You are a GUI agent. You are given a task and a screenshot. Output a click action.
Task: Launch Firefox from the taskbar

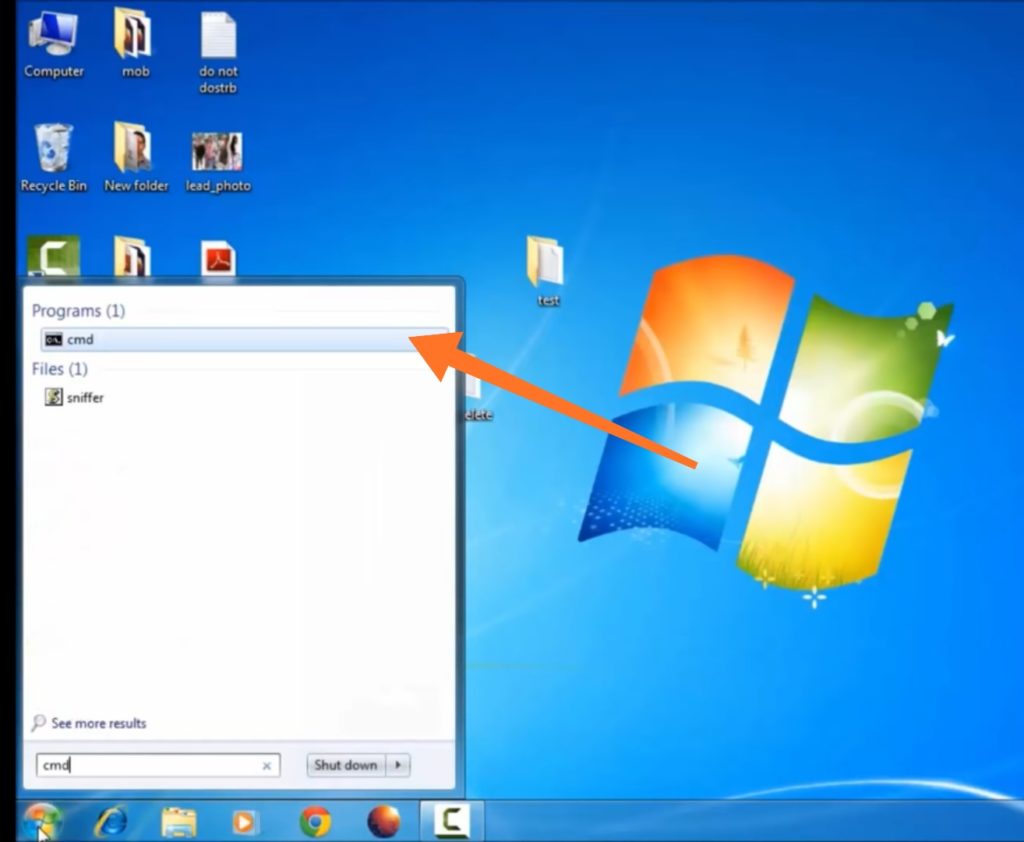click(x=384, y=821)
